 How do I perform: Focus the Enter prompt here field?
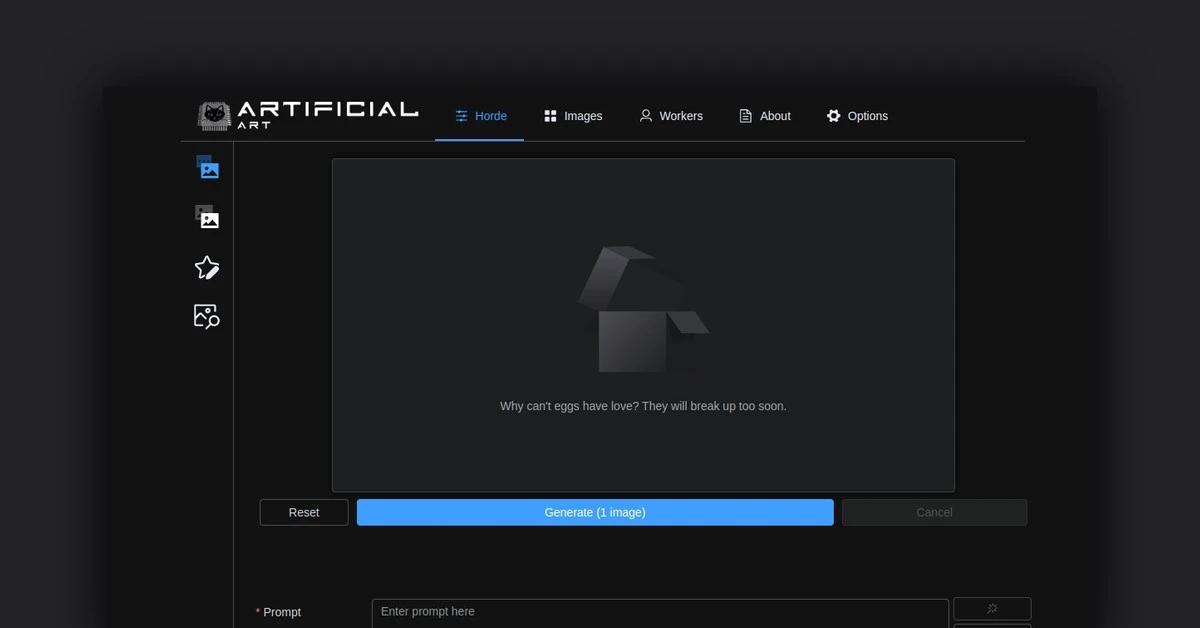coord(660,612)
